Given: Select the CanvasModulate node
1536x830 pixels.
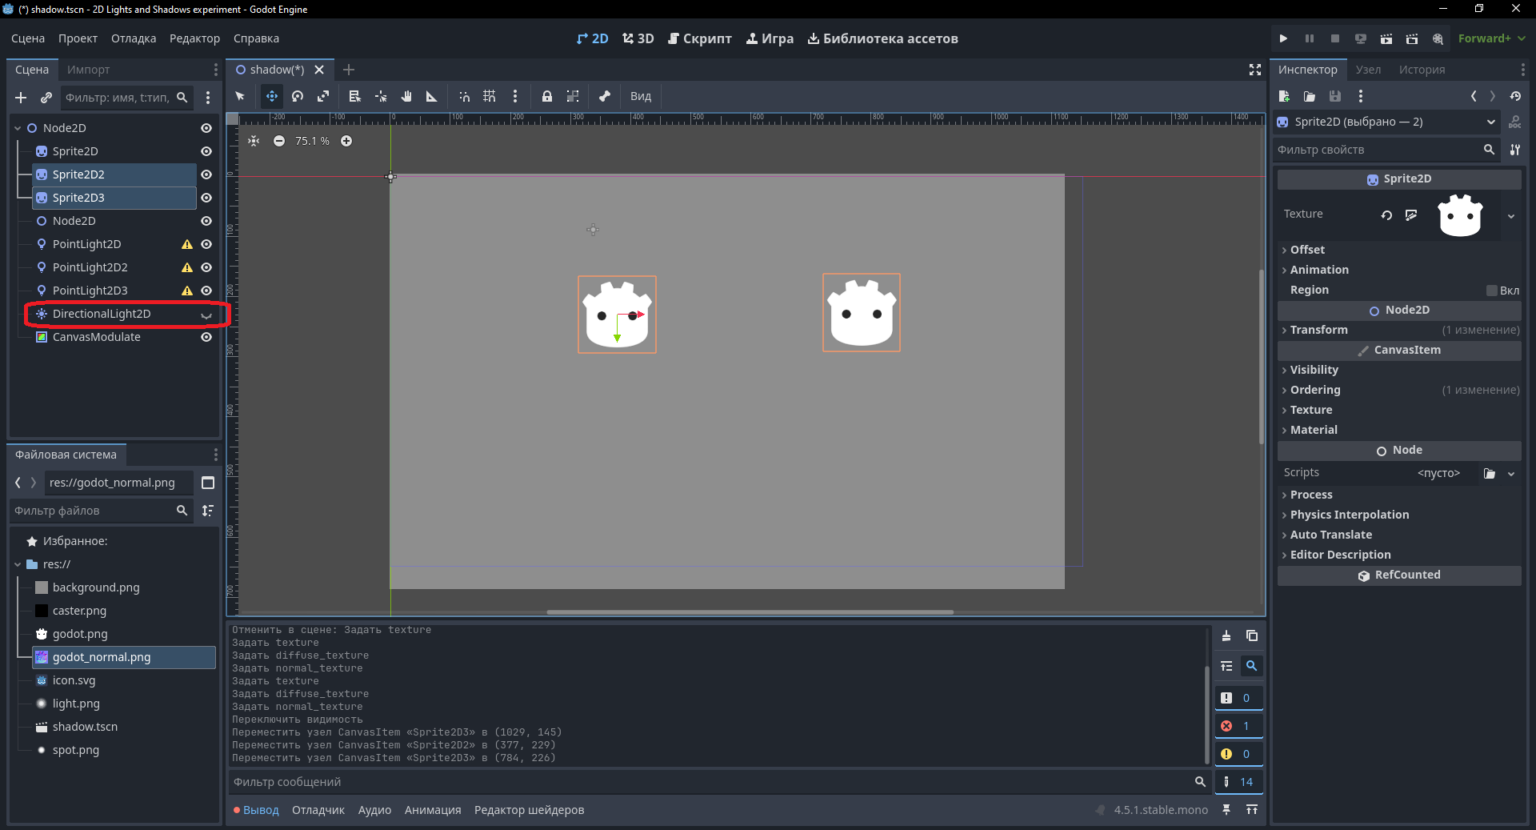Looking at the screenshot, I should pyautogui.click(x=96, y=337).
